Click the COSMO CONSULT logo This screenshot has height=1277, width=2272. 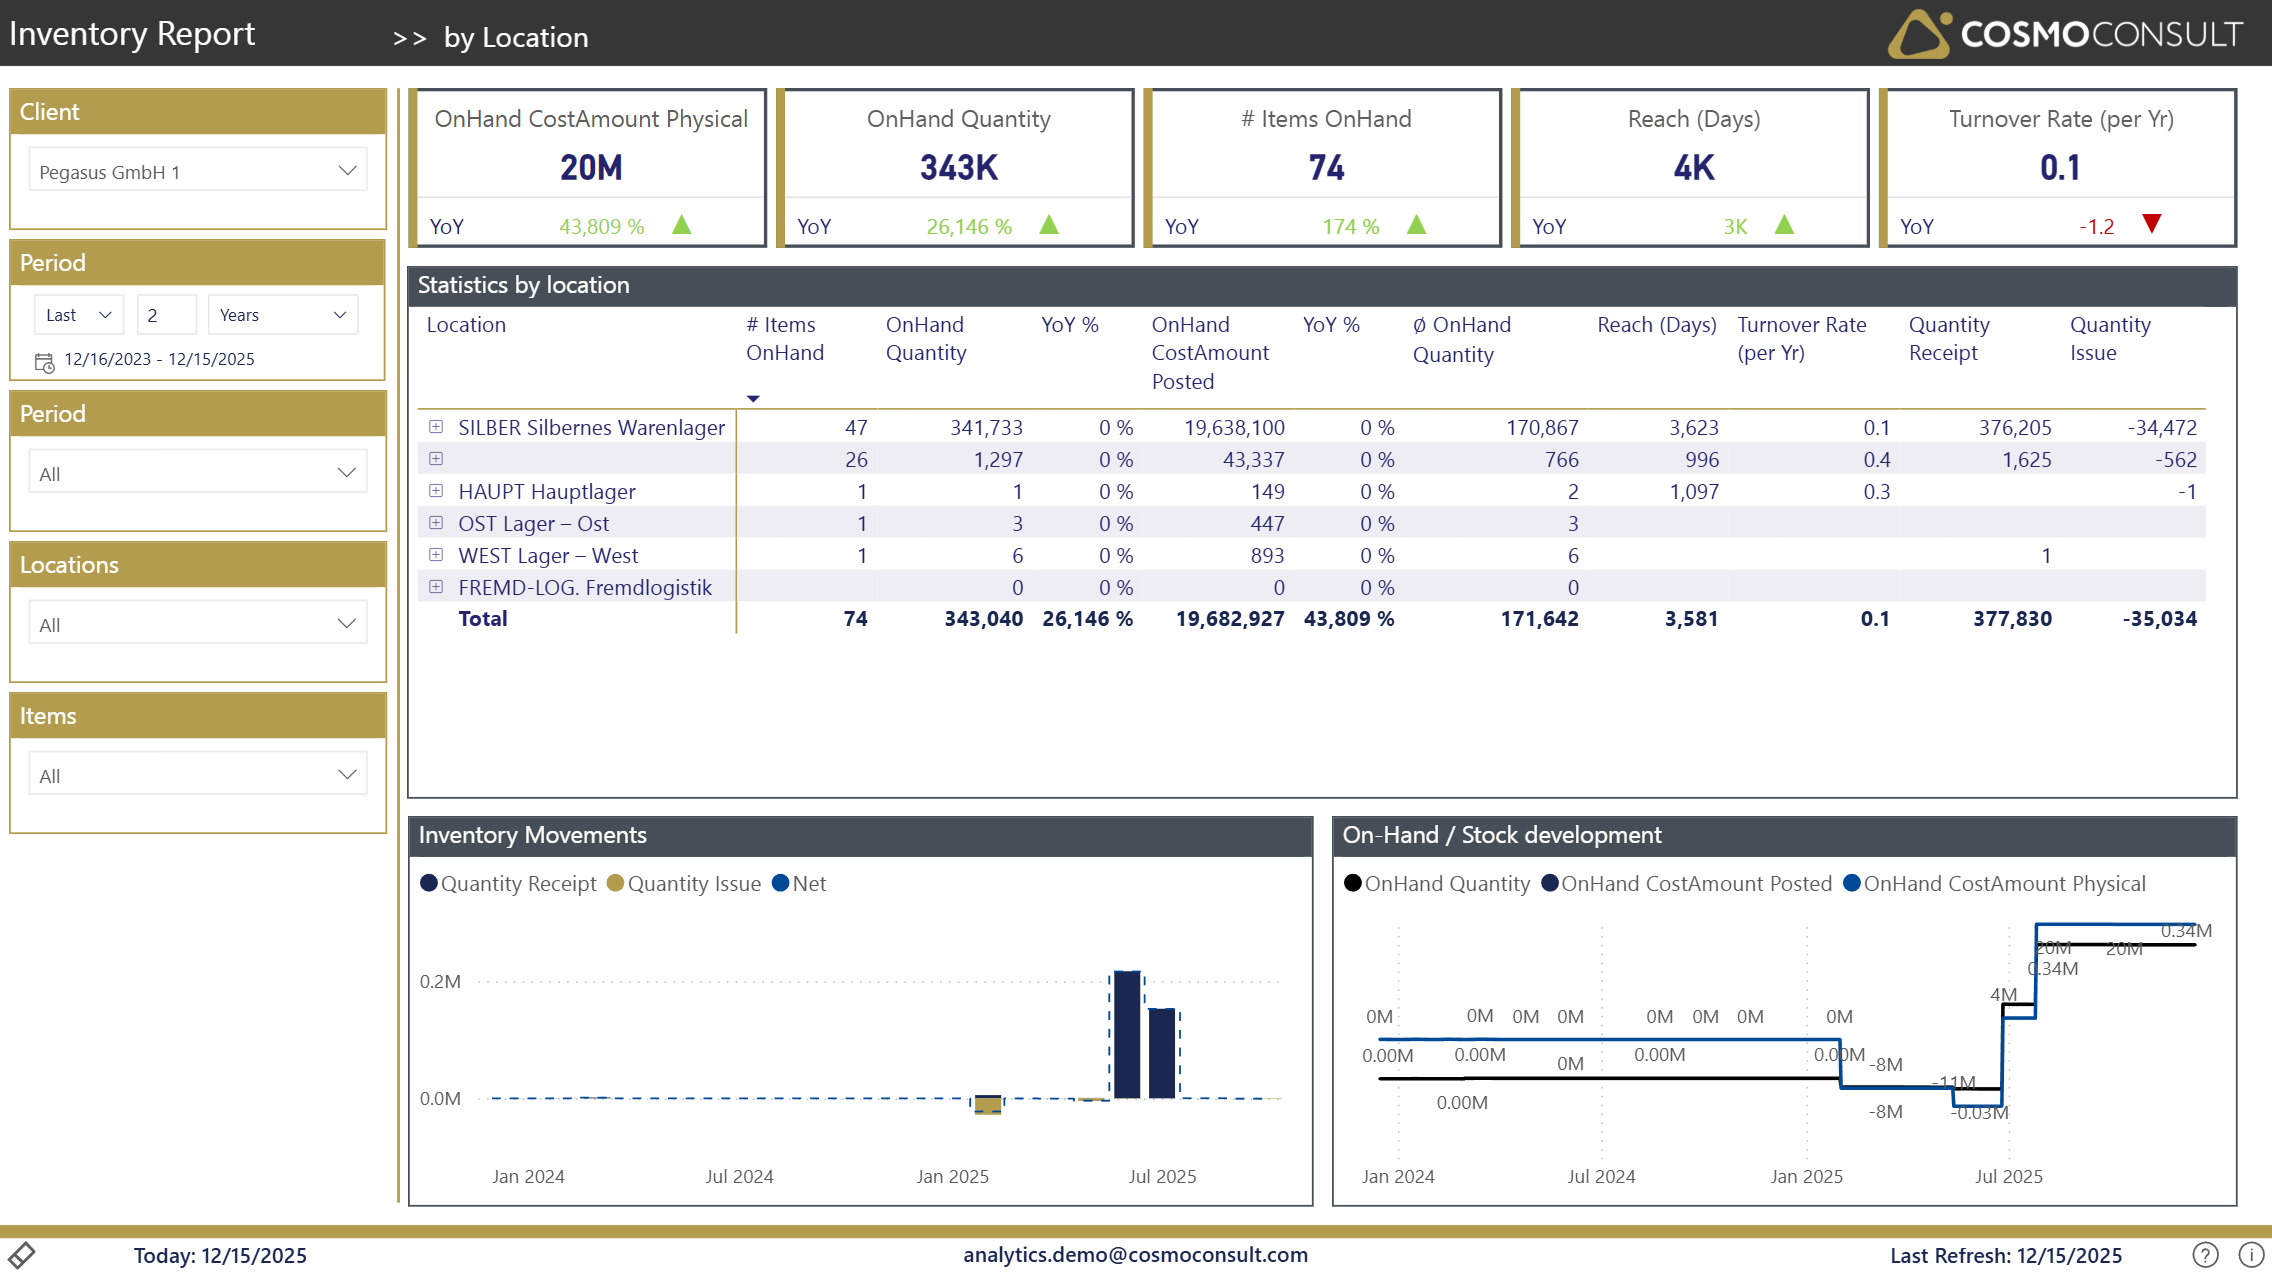pyautogui.click(x=2065, y=34)
